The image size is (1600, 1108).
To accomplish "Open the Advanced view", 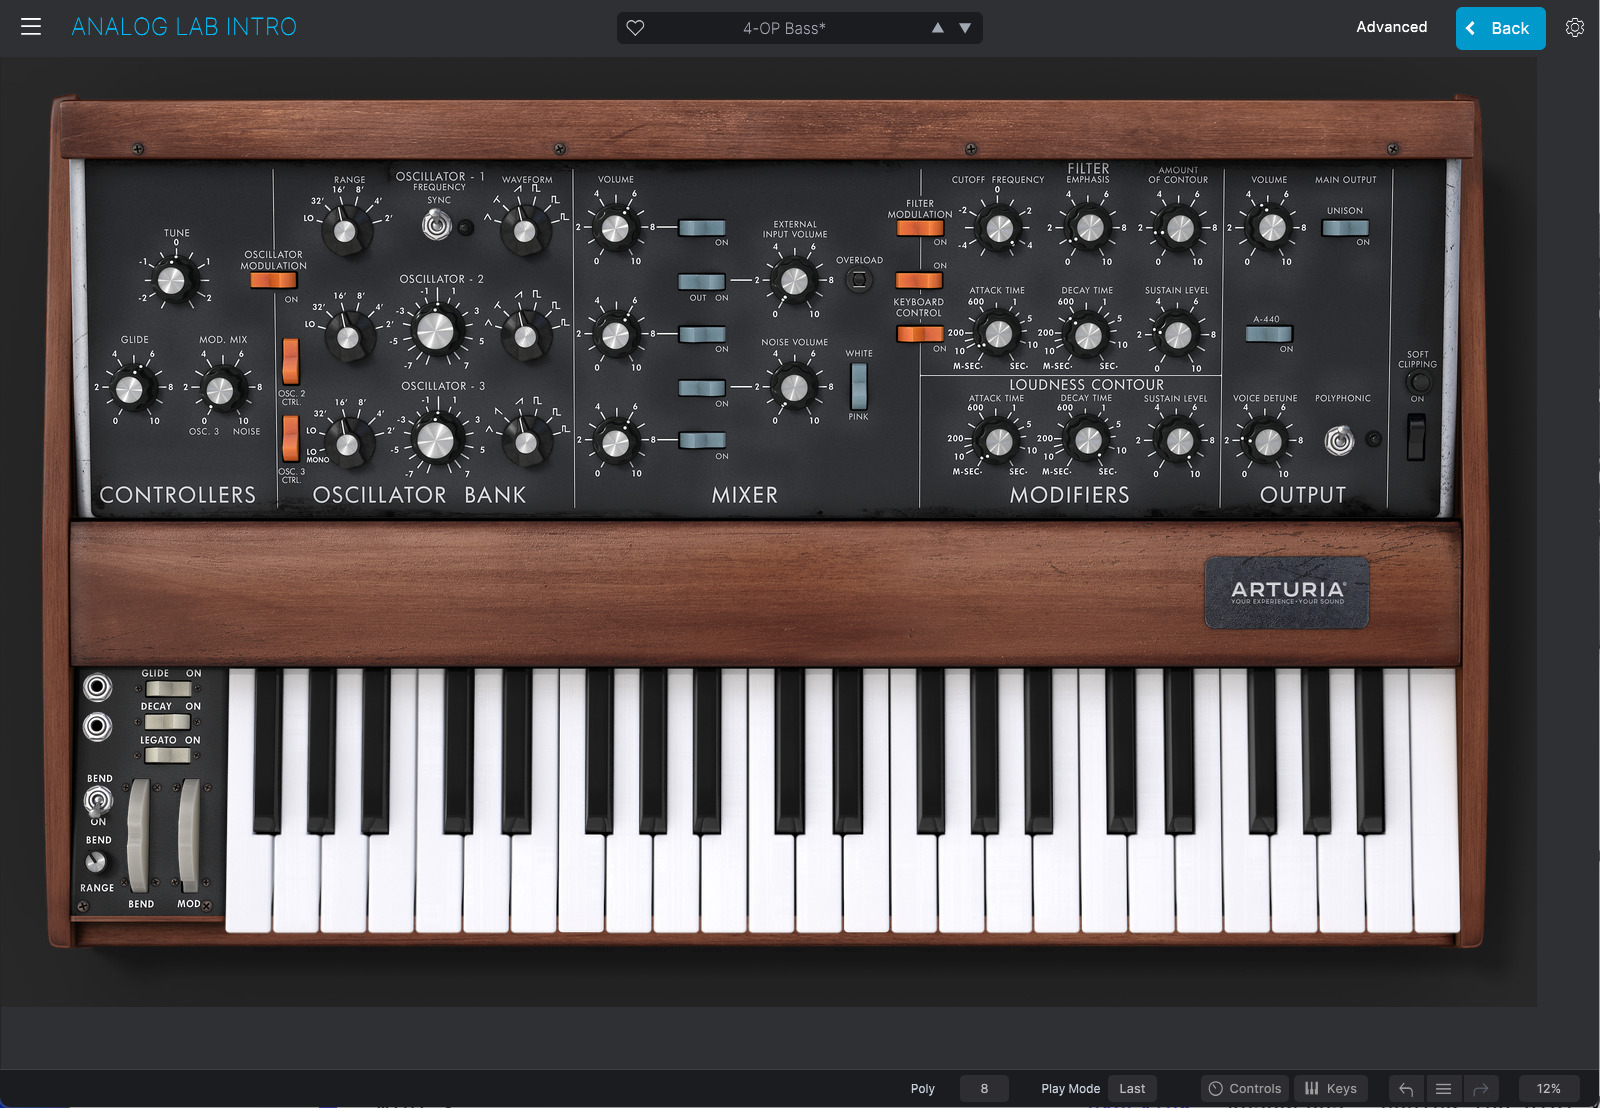I will (x=1391, y=27).
